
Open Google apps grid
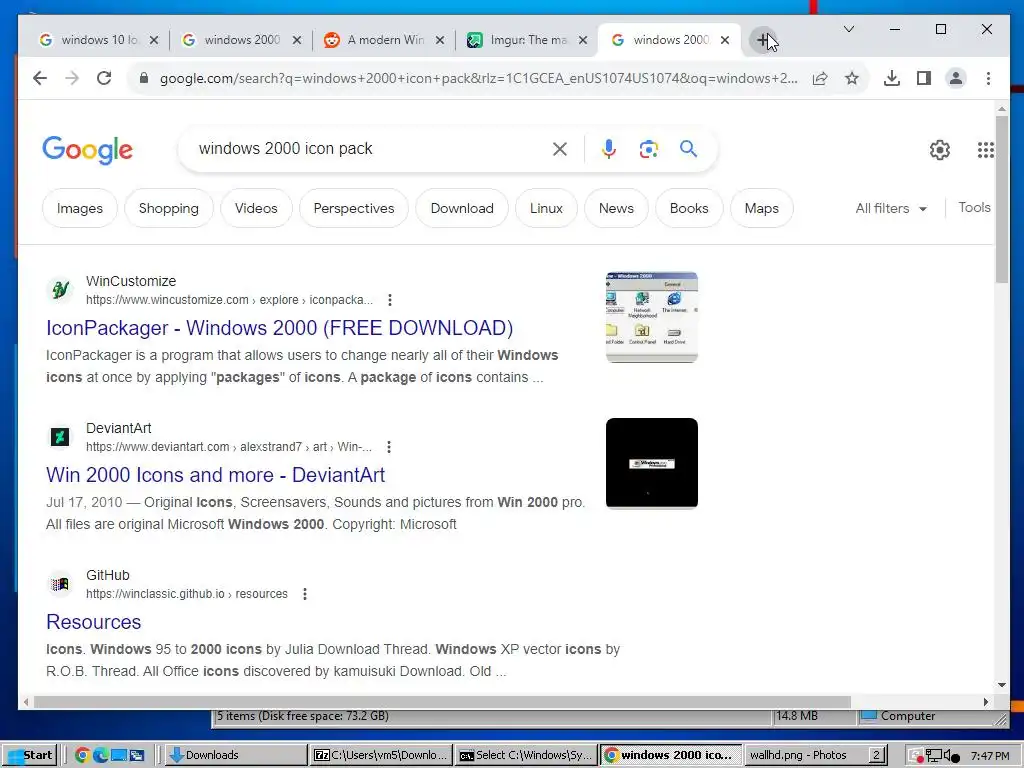tap(985, 150)
